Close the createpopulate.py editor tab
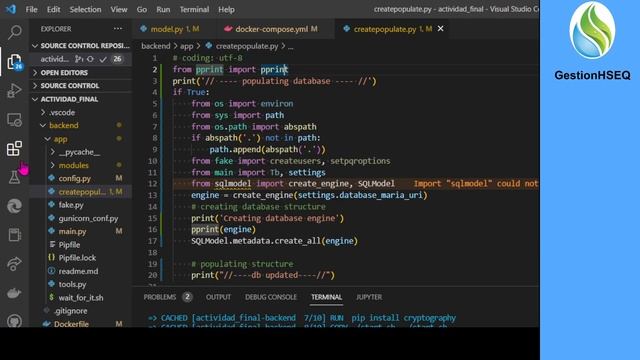Viewport: 640px width, 360px height. click(x=440, y=29)
